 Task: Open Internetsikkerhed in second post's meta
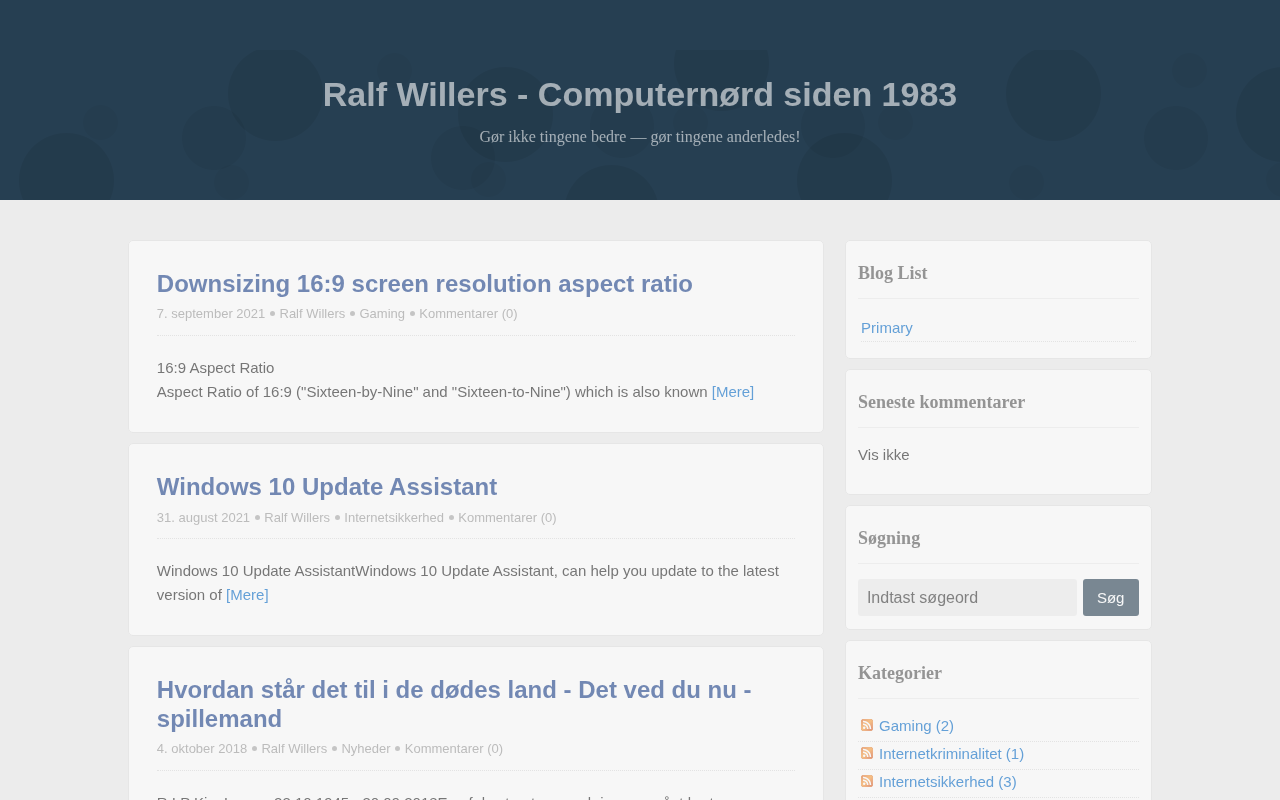click(394, 517)
